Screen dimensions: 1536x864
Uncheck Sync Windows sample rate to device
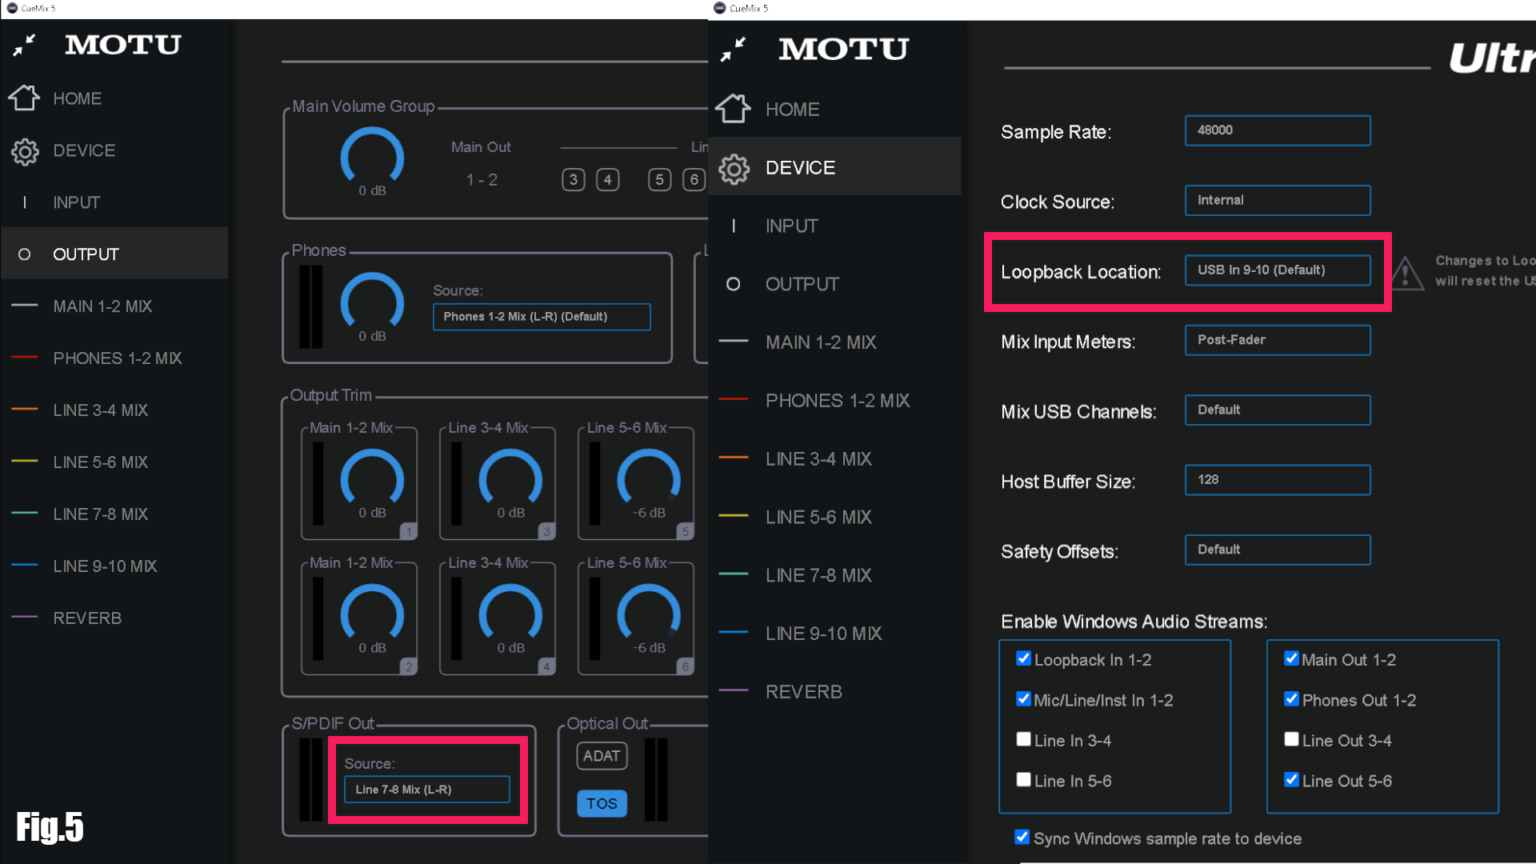tap(1022, 838)
